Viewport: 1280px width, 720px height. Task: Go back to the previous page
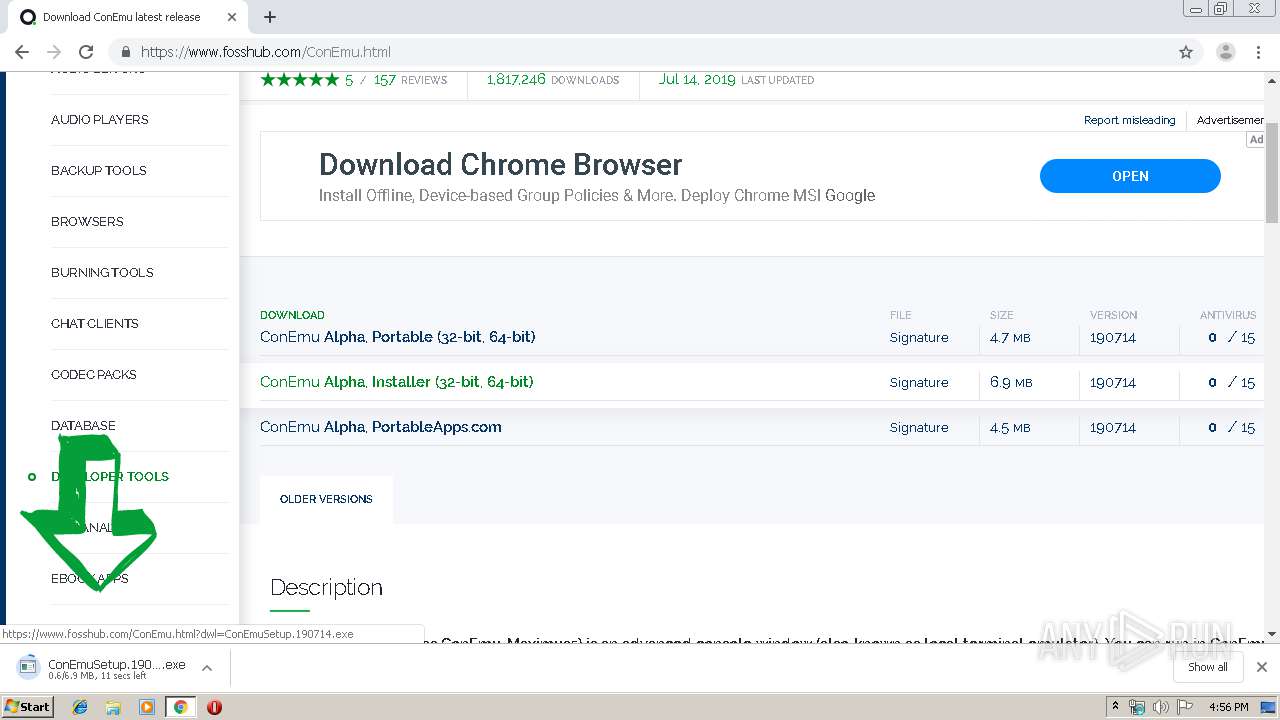click(22, 52)
